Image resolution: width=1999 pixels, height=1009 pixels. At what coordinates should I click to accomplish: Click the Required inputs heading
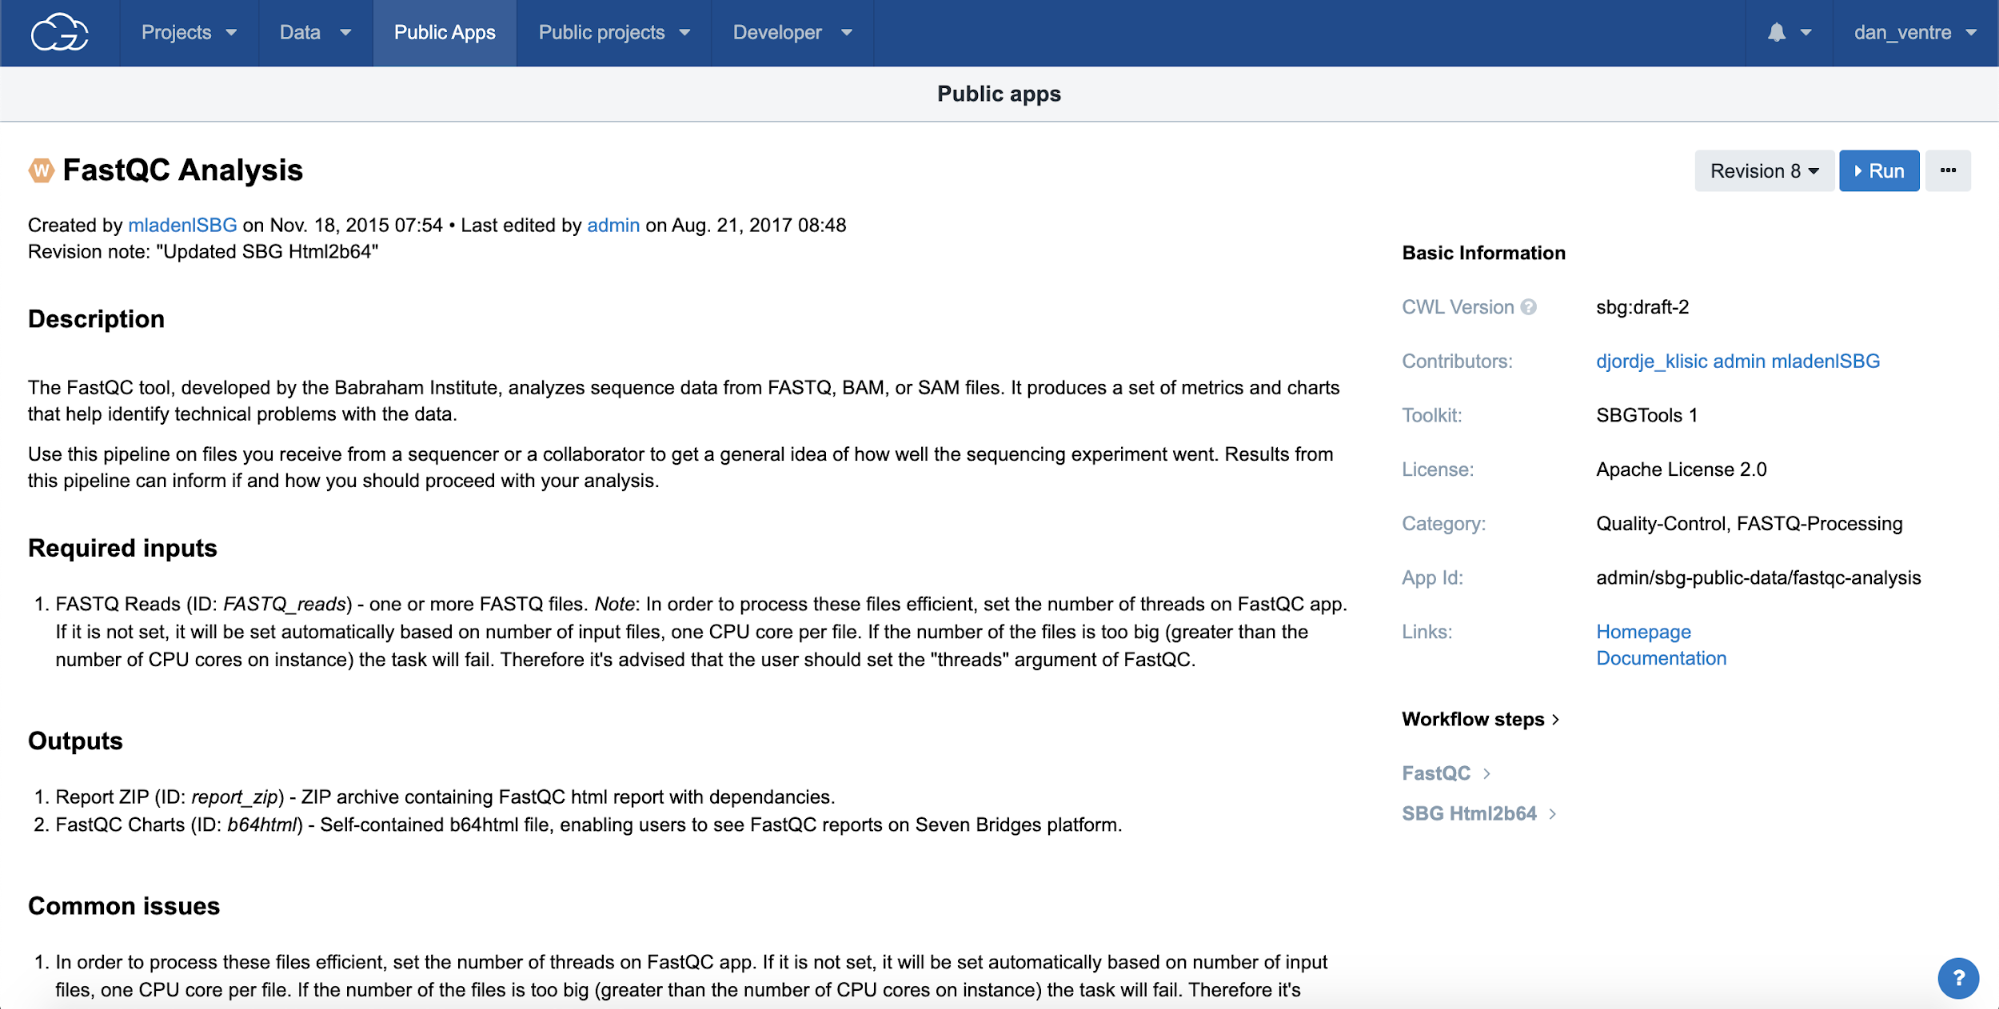pyautogui.click(x=122, y=548)
